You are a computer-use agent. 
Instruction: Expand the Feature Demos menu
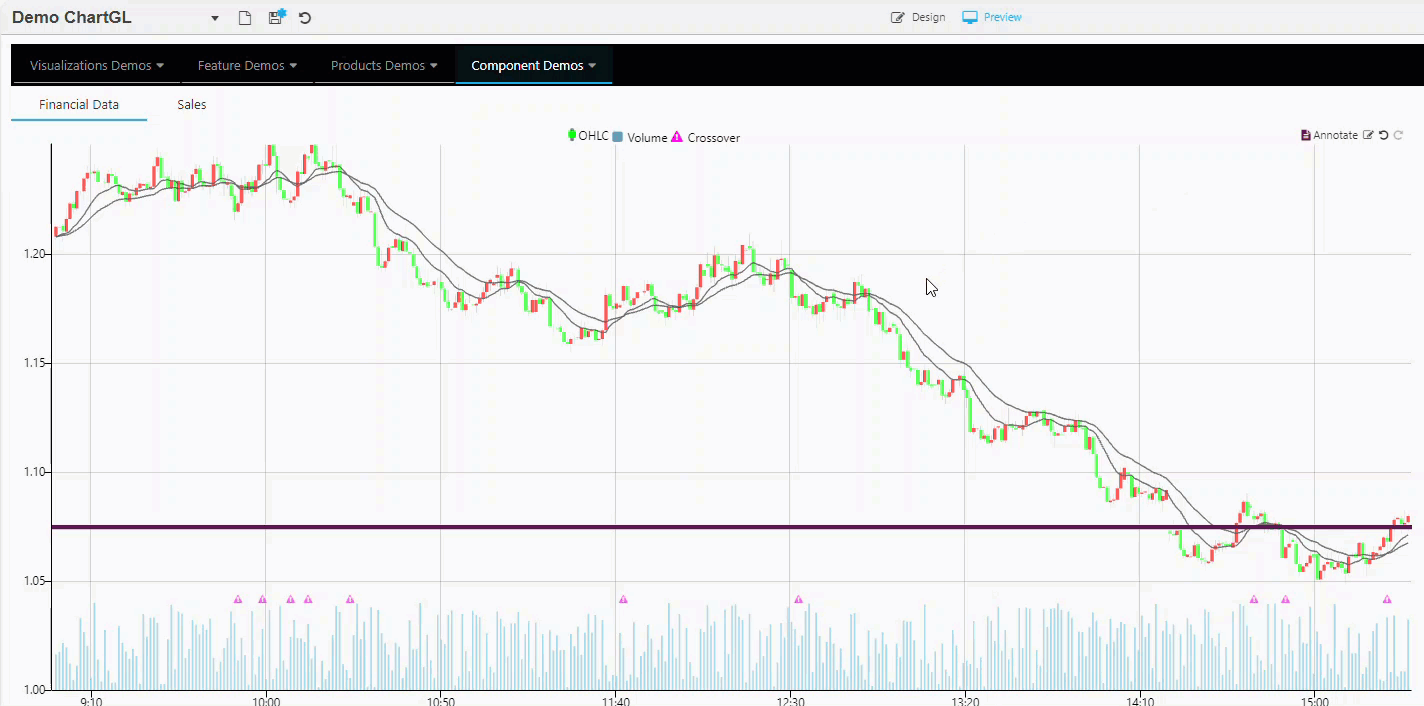247,66
